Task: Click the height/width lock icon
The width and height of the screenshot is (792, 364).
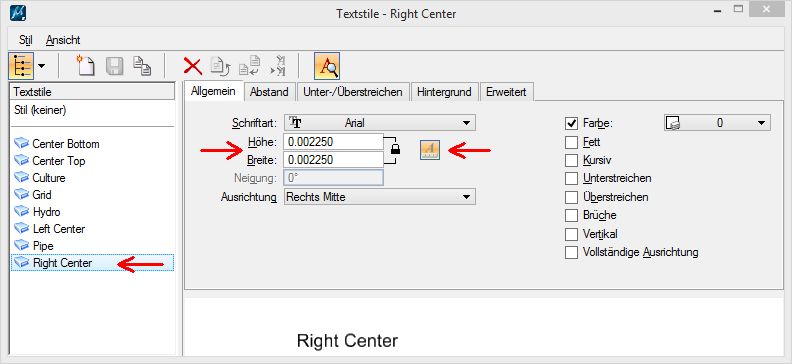Action: 395,149
